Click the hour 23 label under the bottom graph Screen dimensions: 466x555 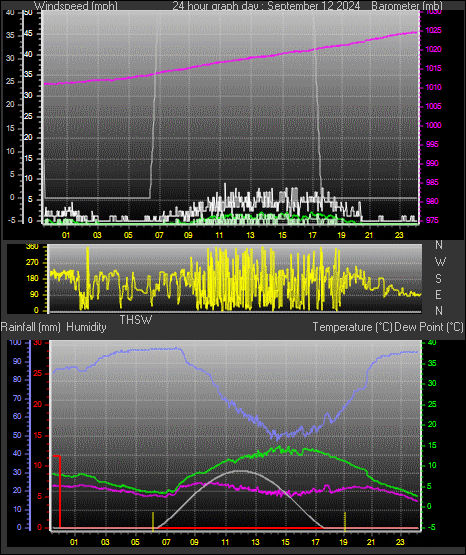400,542
